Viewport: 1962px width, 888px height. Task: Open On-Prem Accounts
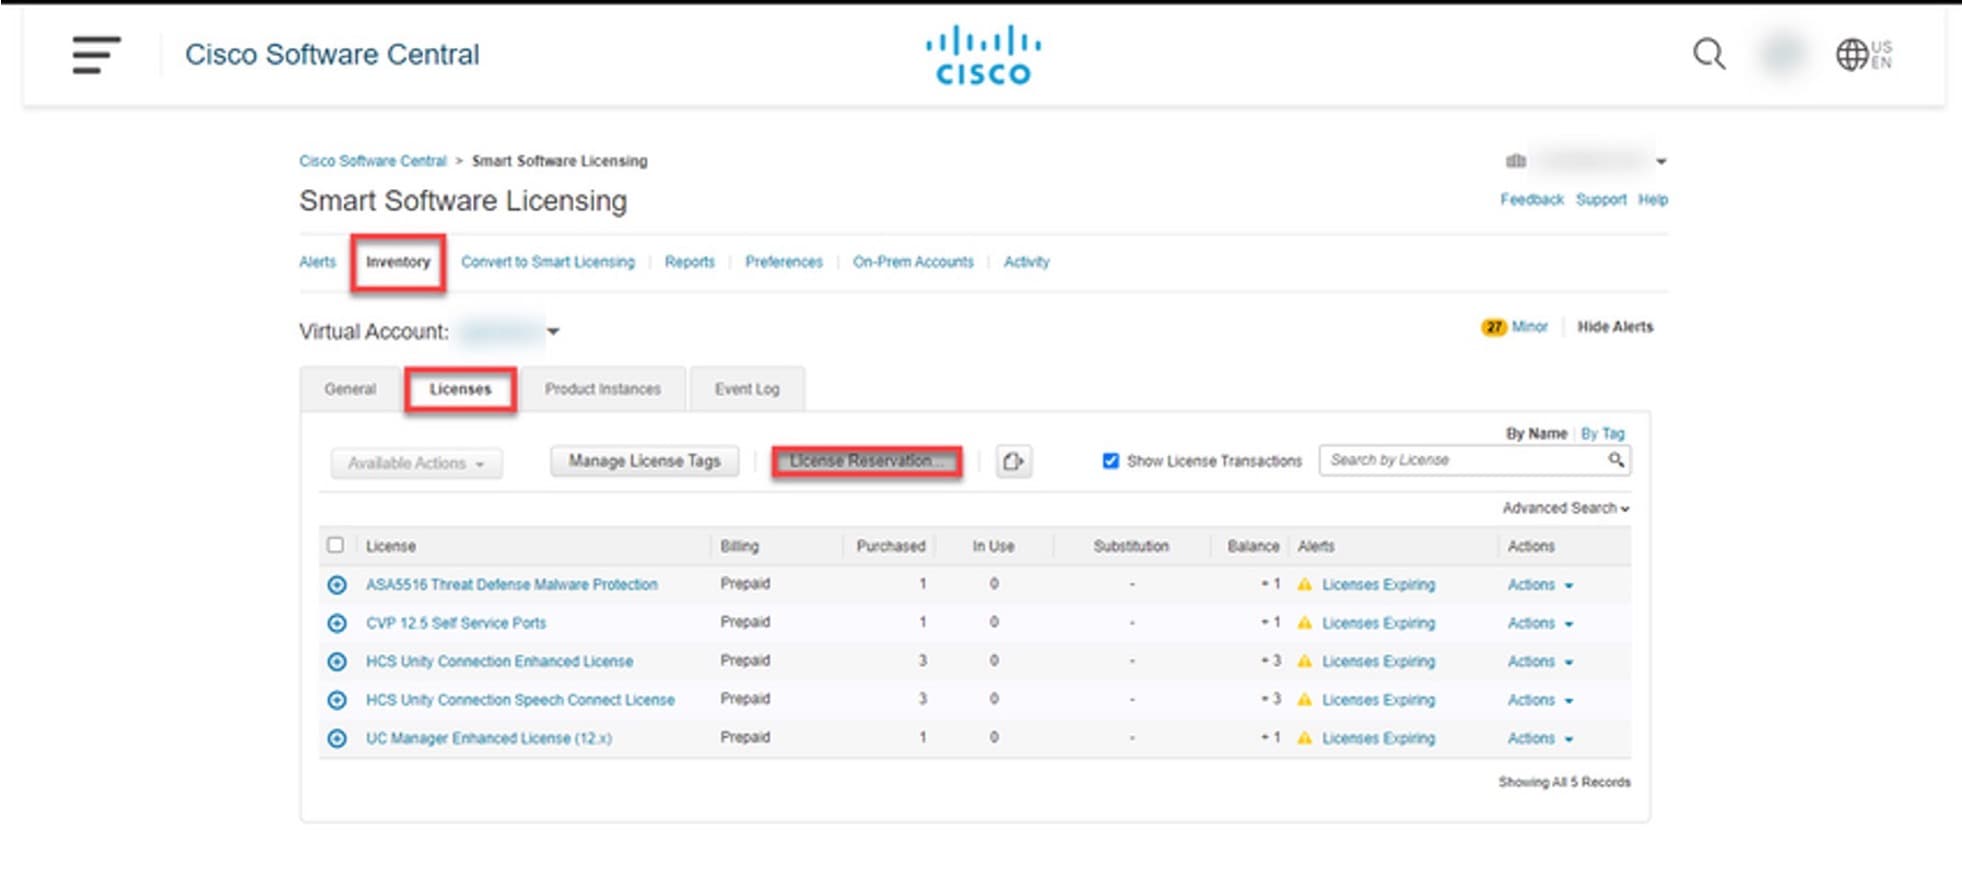913,262
